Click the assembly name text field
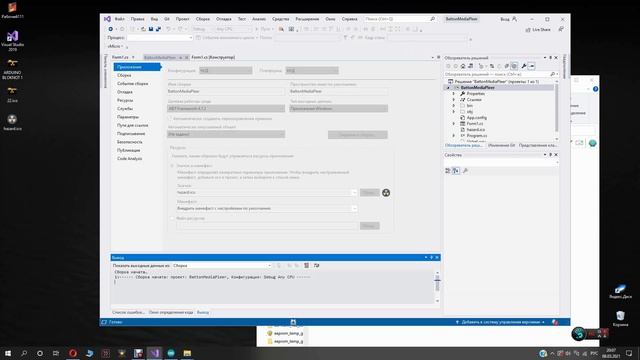640x360 pixels. coord(226,91)
